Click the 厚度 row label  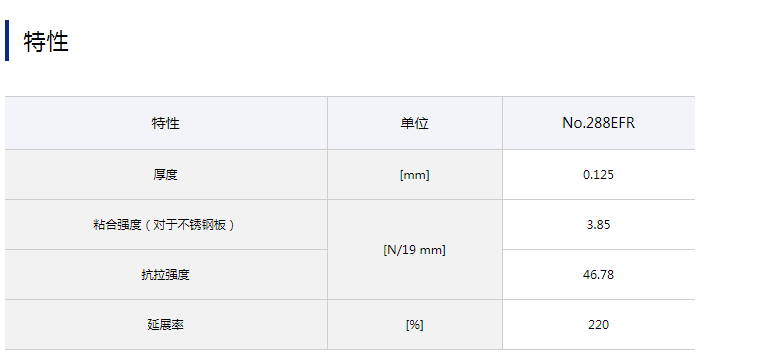(166, 174)
